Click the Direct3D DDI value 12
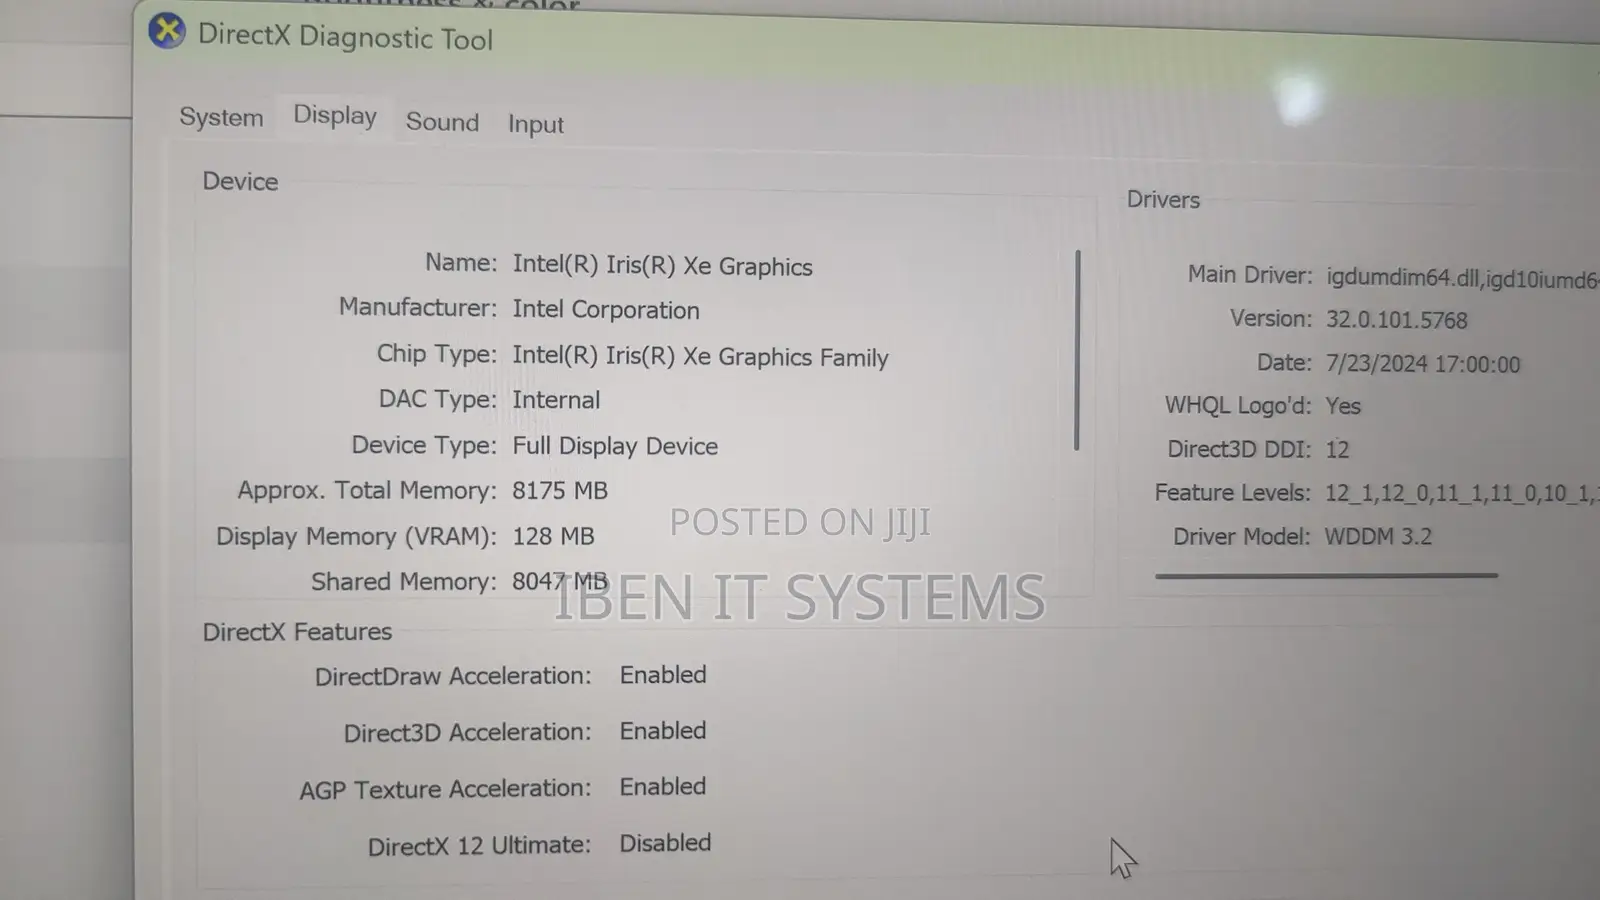Screen dimensions: 1600x900 pos(1337,450)
